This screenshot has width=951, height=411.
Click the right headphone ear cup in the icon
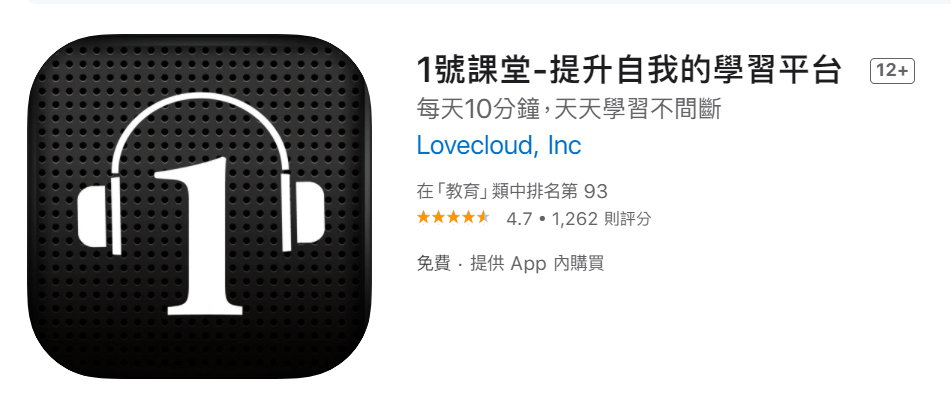[303, 216]
